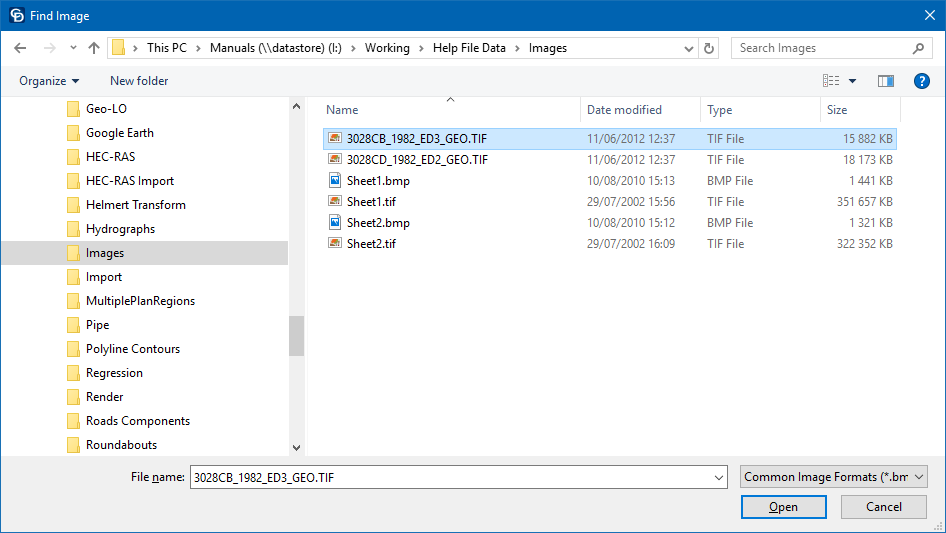
Task: Select the file Sheet2.tif
Action: [x=610, y=244]
